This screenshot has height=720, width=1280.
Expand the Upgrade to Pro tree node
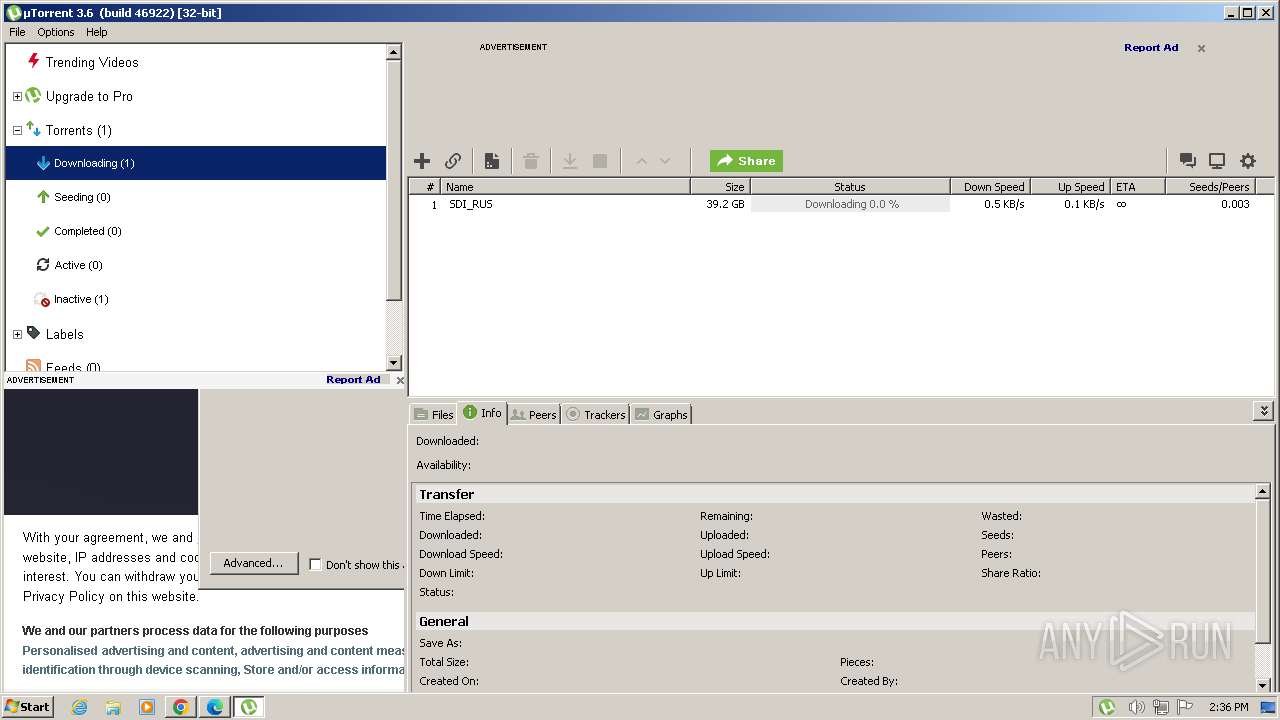(x=17, y=97)
